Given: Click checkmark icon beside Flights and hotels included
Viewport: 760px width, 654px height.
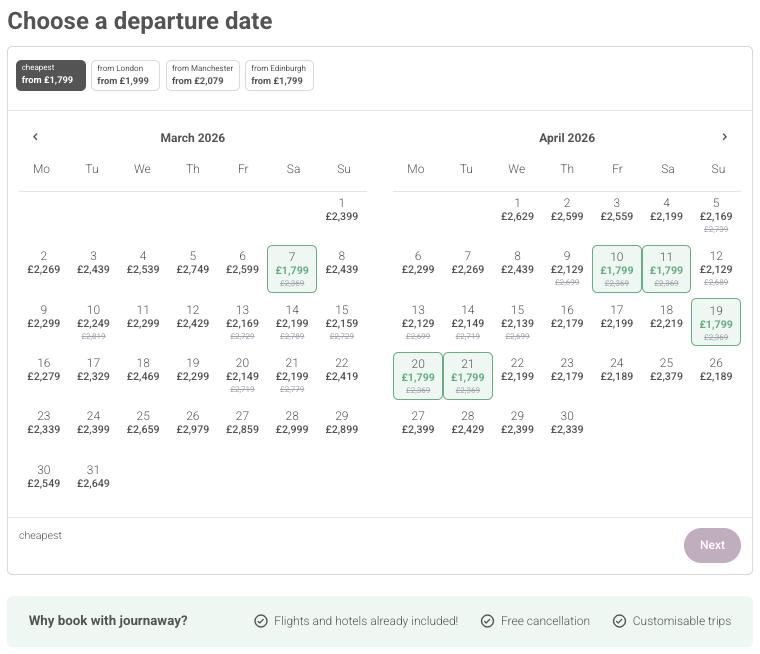Looking at the screenshot, I should (x=260, y=621).
